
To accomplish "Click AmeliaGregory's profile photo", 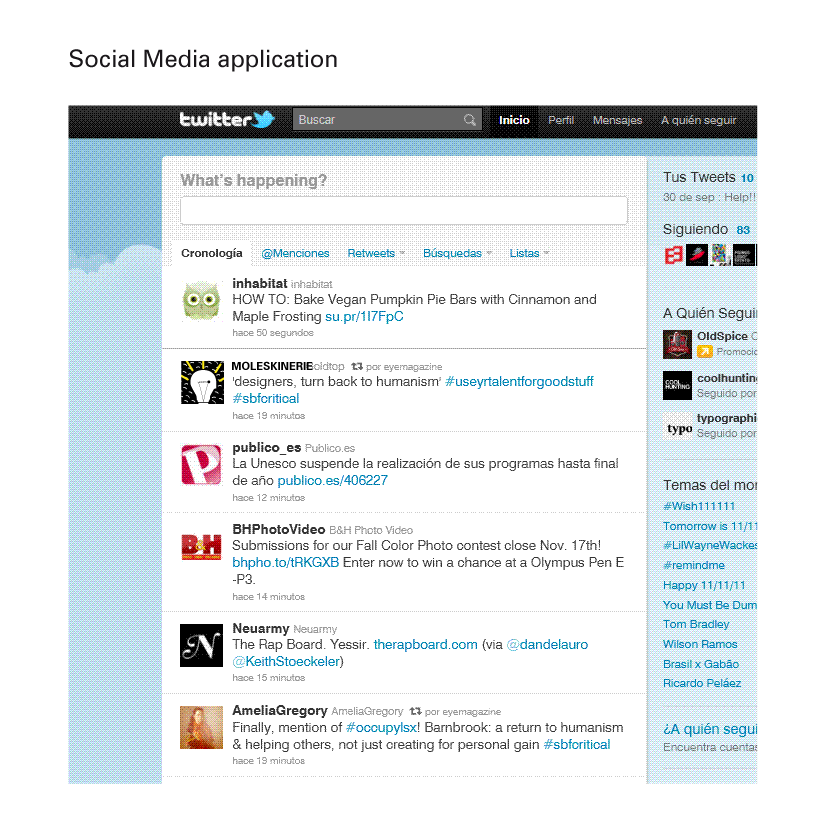I will pos(201,727).
